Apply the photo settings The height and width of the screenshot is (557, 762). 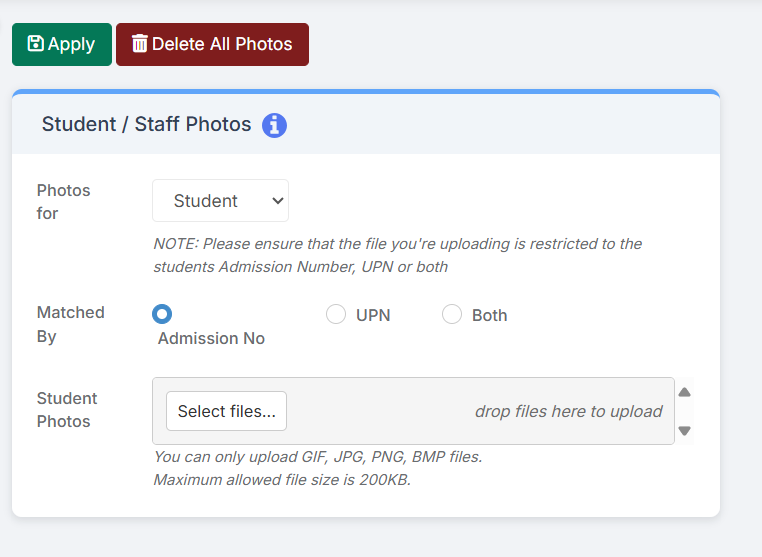62,44
